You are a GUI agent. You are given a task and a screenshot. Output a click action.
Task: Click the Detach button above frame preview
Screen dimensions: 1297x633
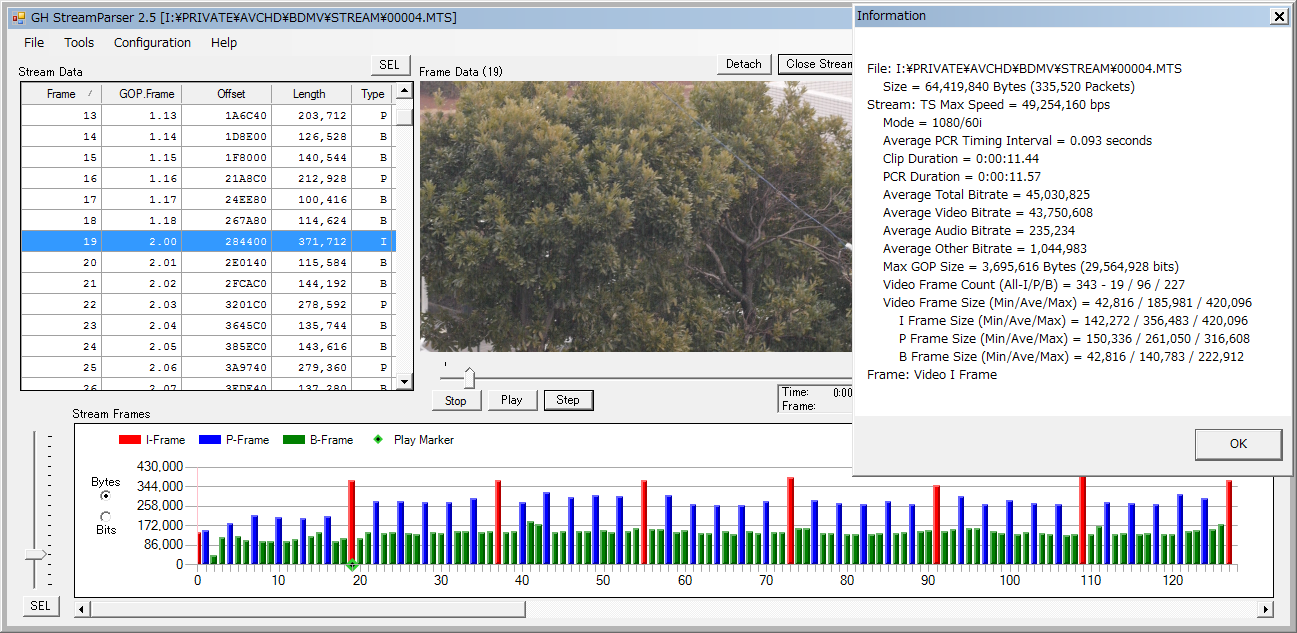pyautogui.click(x=743, y=64)
